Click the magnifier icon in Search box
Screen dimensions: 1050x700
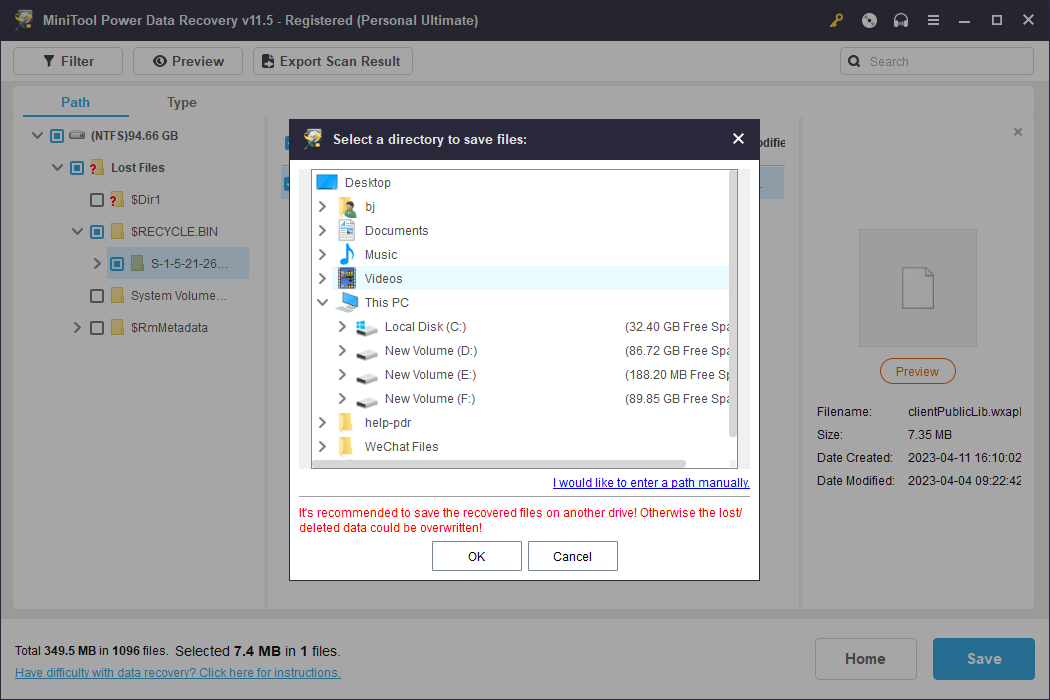click(x=854, y=61)
